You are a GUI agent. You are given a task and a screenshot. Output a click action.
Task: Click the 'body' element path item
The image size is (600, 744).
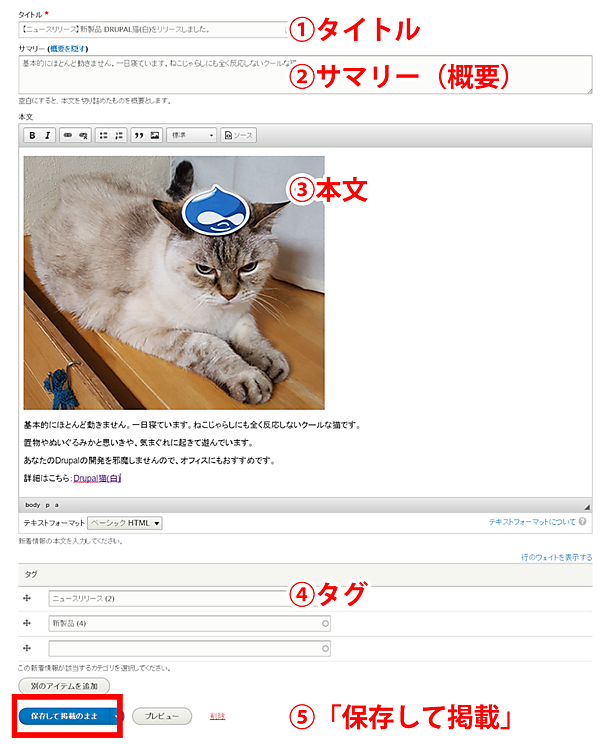click(x=33, y=505)
